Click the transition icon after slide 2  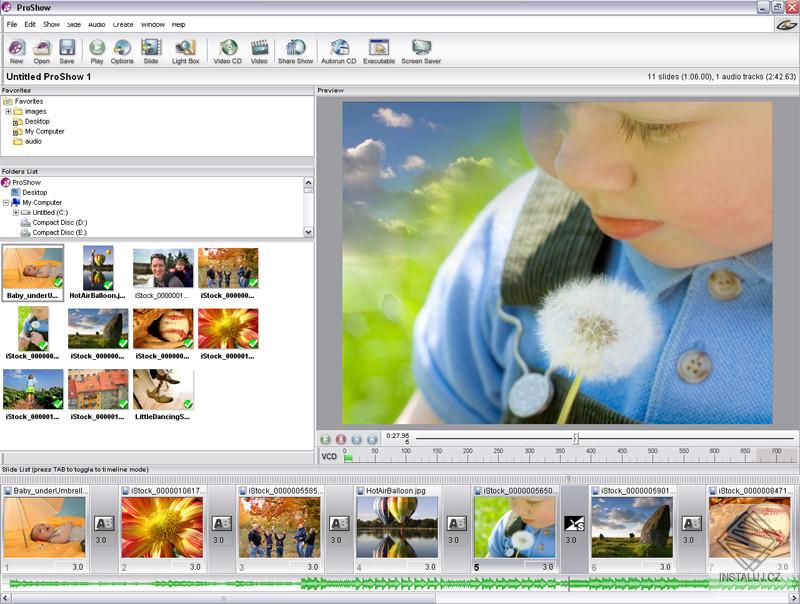click(x=221, y=523)
